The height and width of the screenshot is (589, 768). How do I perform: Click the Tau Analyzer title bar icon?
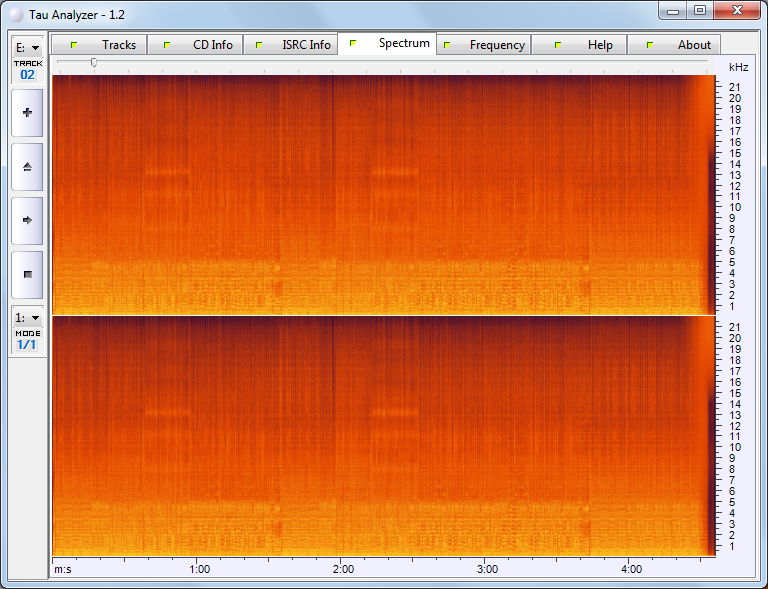[x=15, y=12]
